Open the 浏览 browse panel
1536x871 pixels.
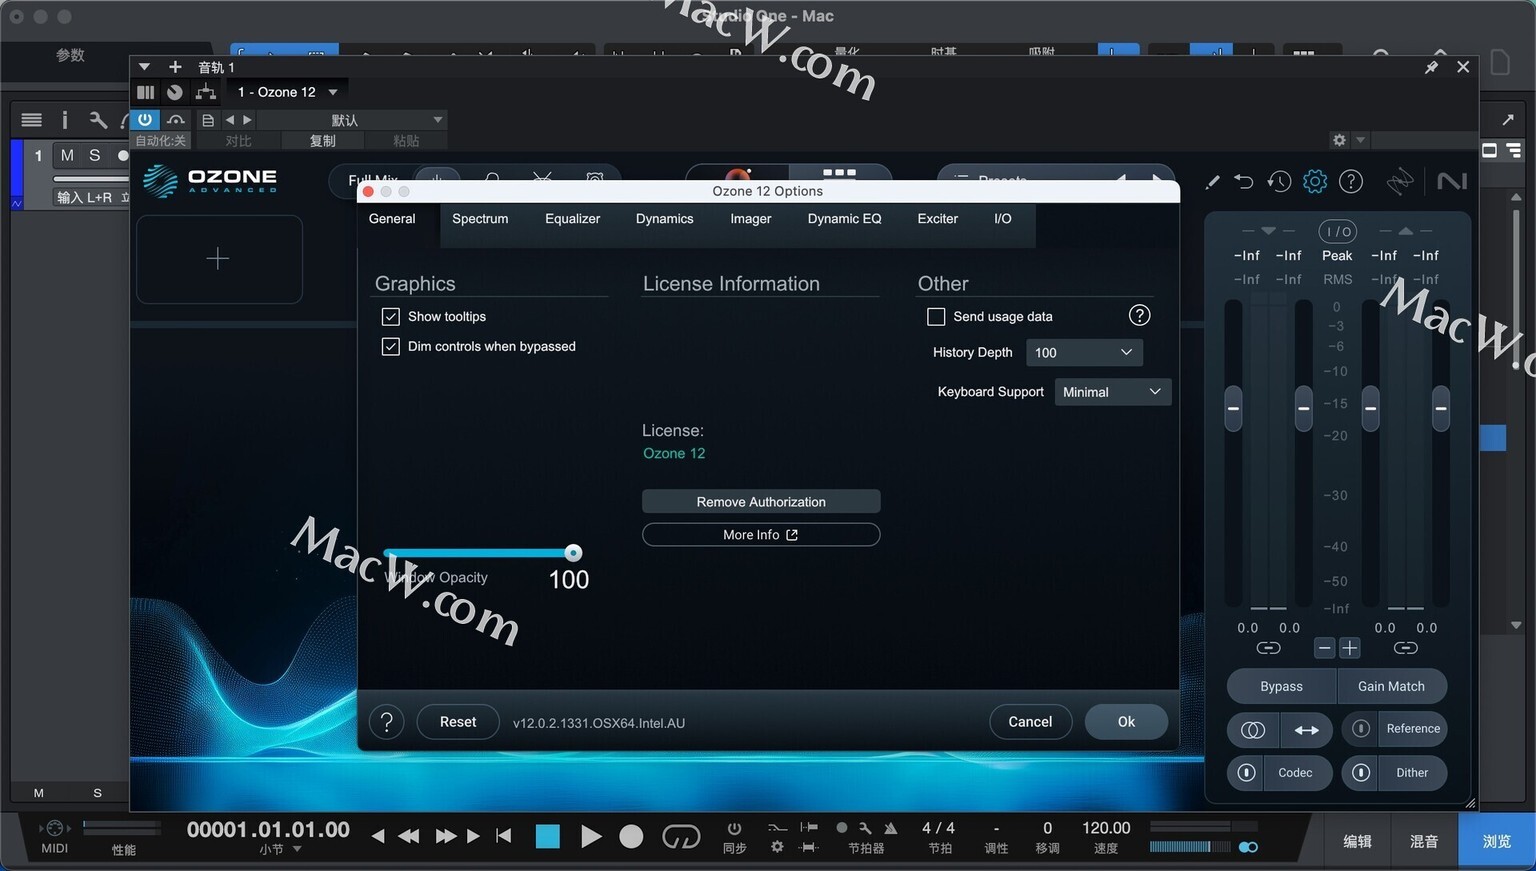click(x=1497, y=841)
